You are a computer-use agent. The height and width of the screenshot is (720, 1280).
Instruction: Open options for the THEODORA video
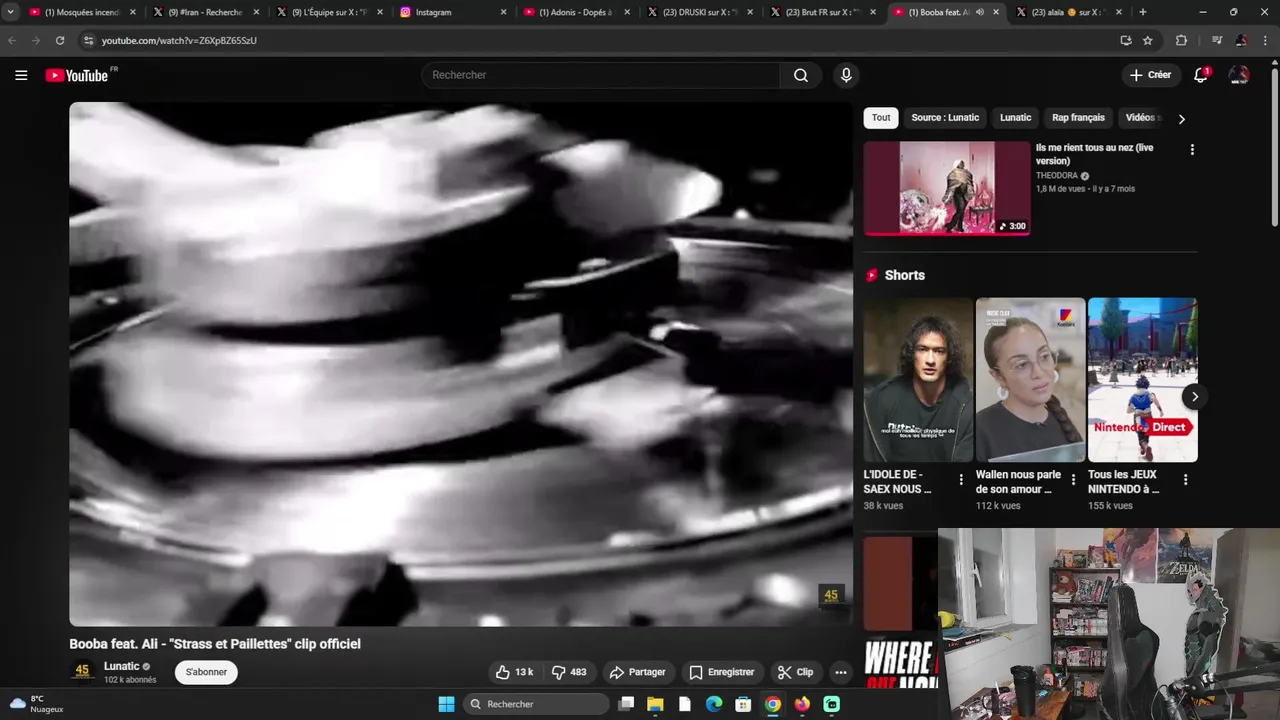(1192, 150)
